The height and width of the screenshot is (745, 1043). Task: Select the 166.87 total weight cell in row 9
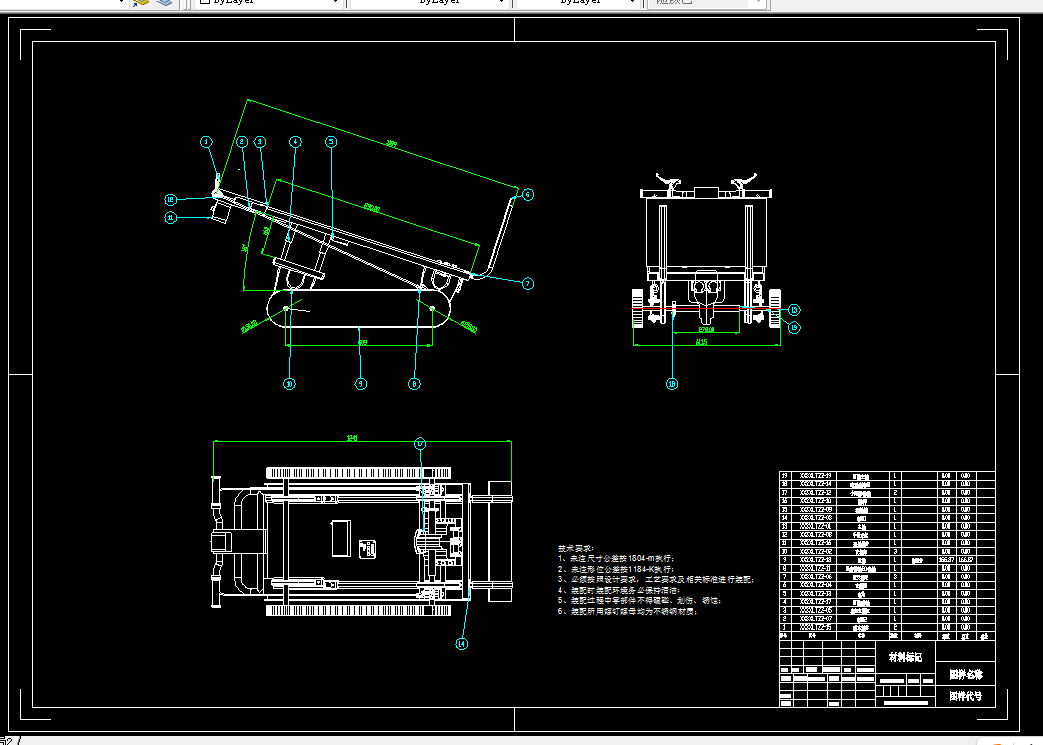[x=965, y=560]
